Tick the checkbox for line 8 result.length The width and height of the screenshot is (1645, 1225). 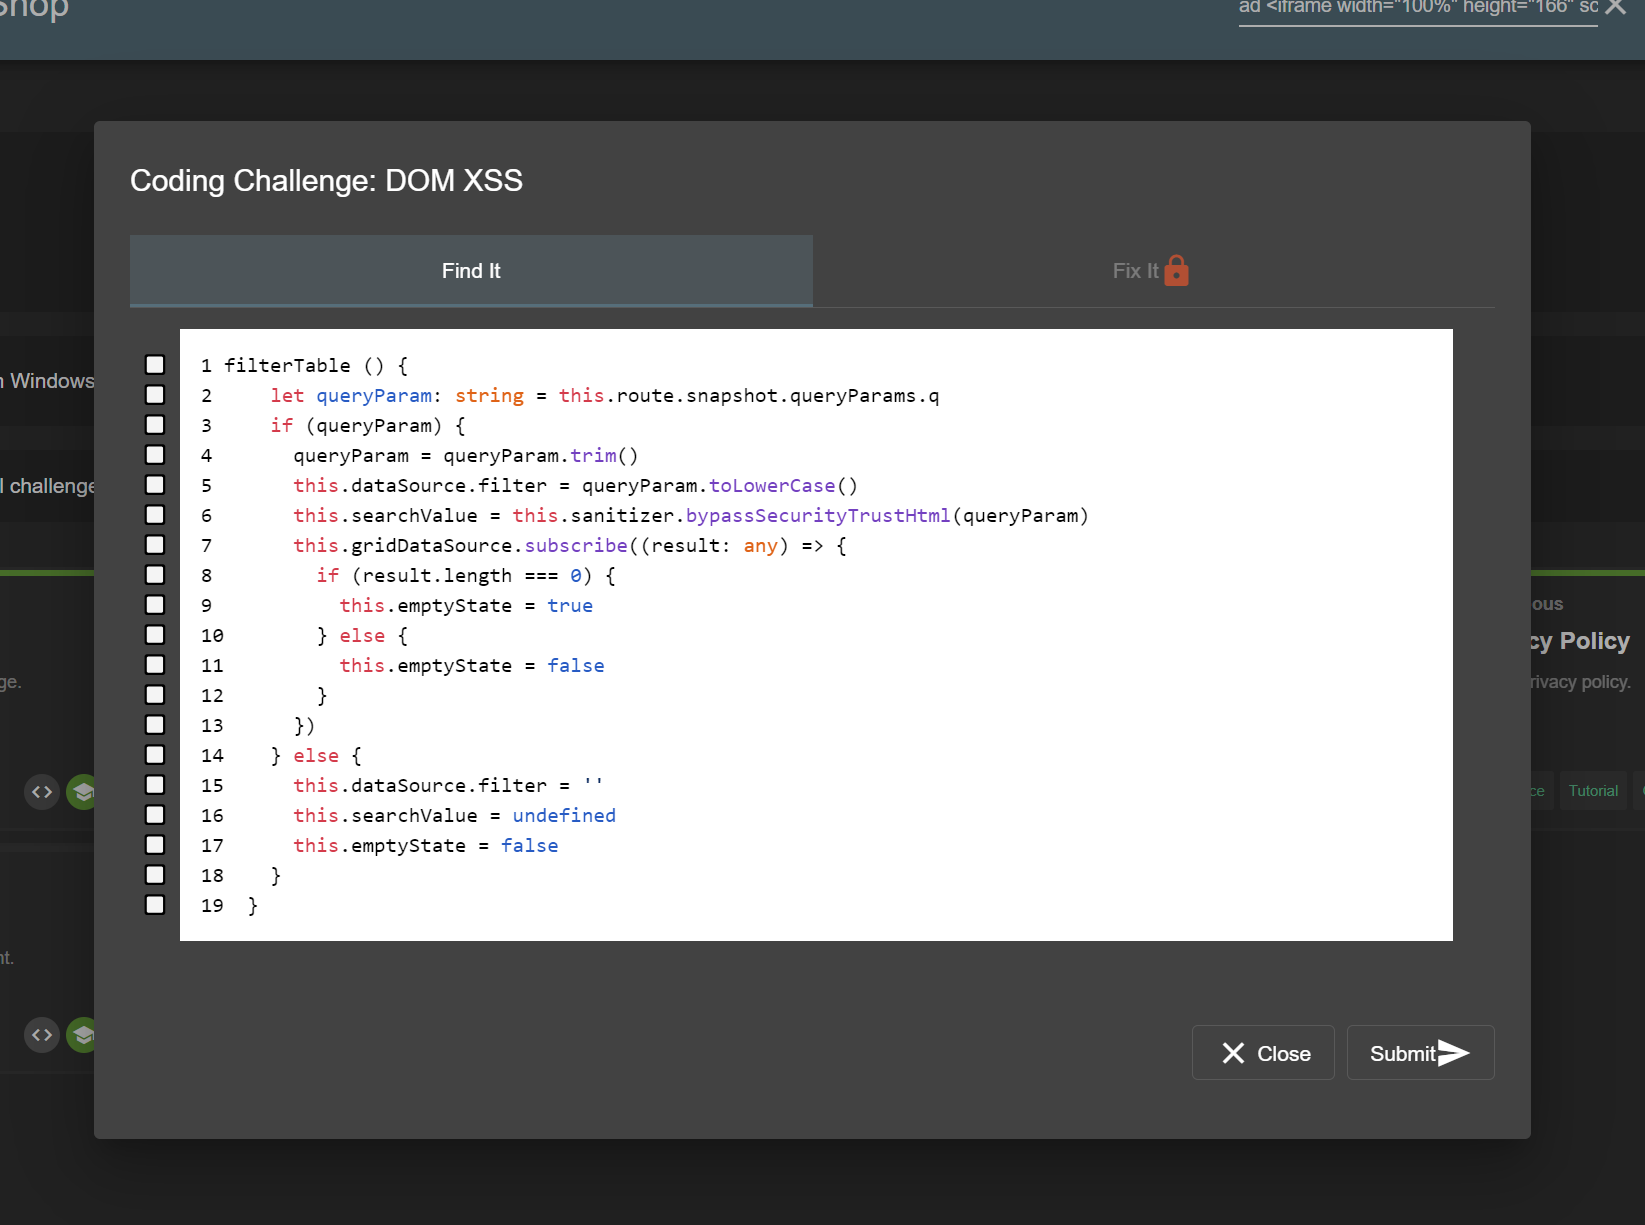155,575
